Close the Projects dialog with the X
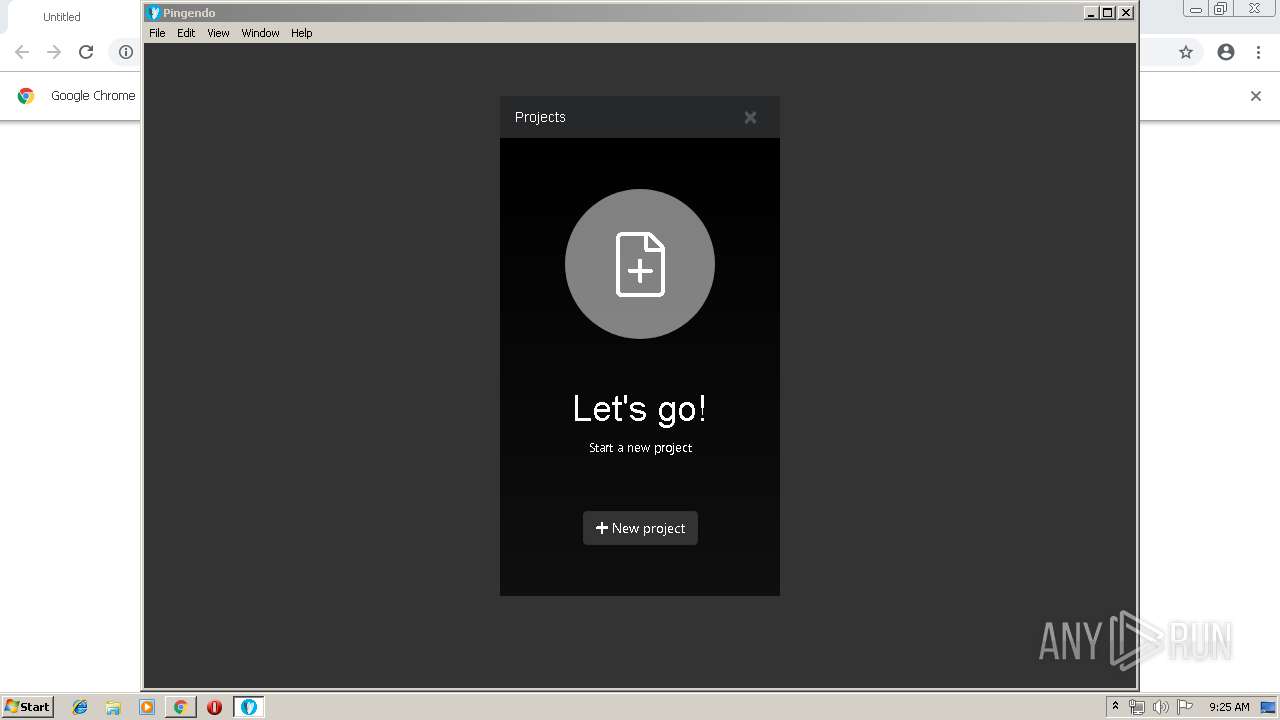 (x=750, y=117)
